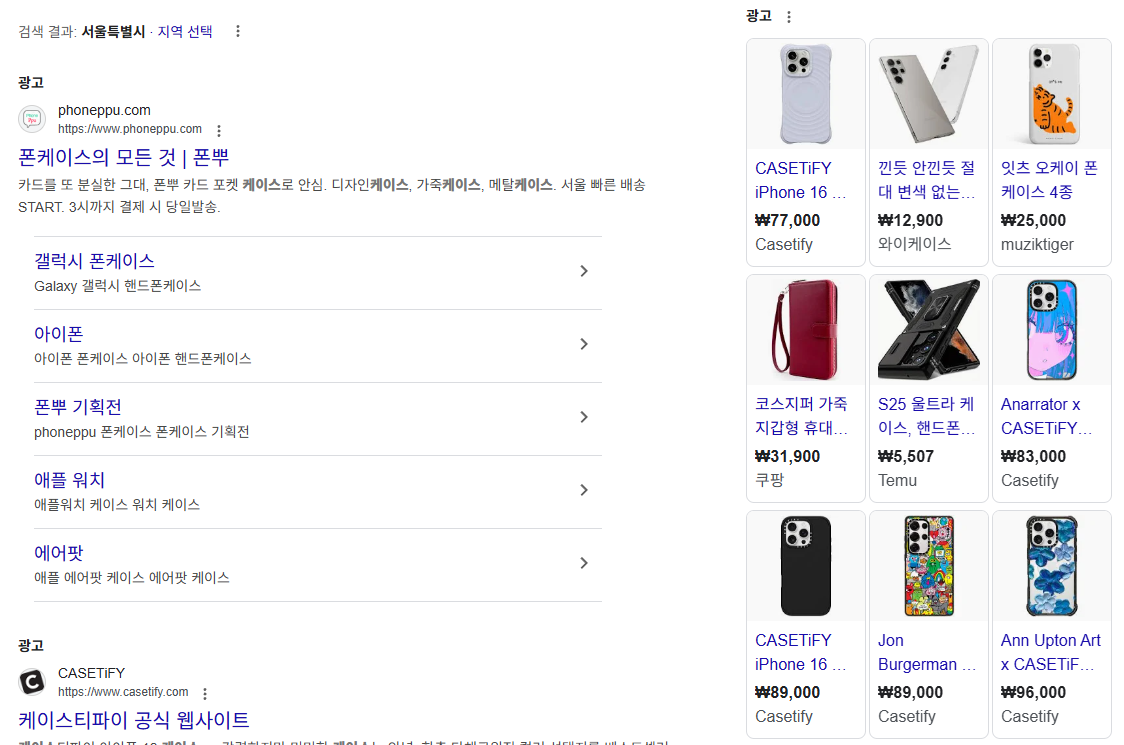Click the ₩12,900 price text
This screenshot has width=1124, height=745.
(x=910, y=220)
